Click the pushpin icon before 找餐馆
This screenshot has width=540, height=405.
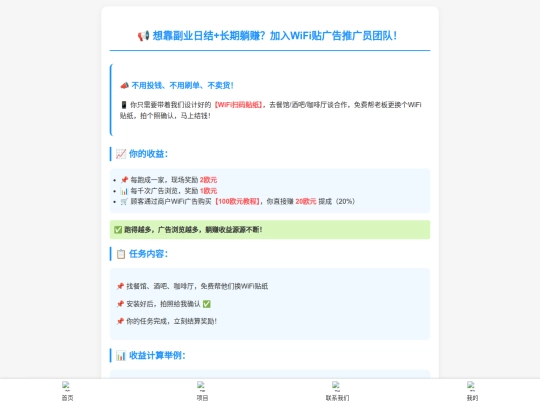pyautogui.click(x=120, y=286)
